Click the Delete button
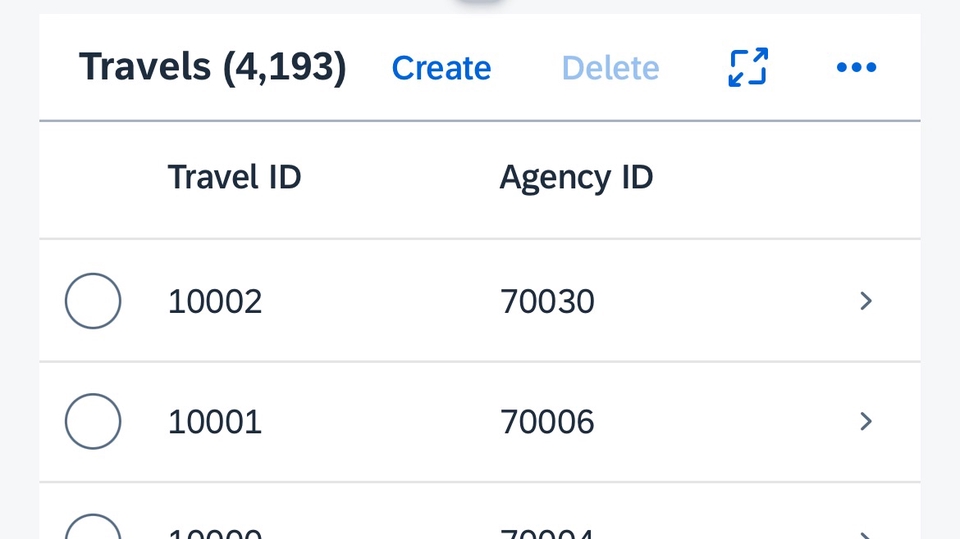 (x=610, y=68)
